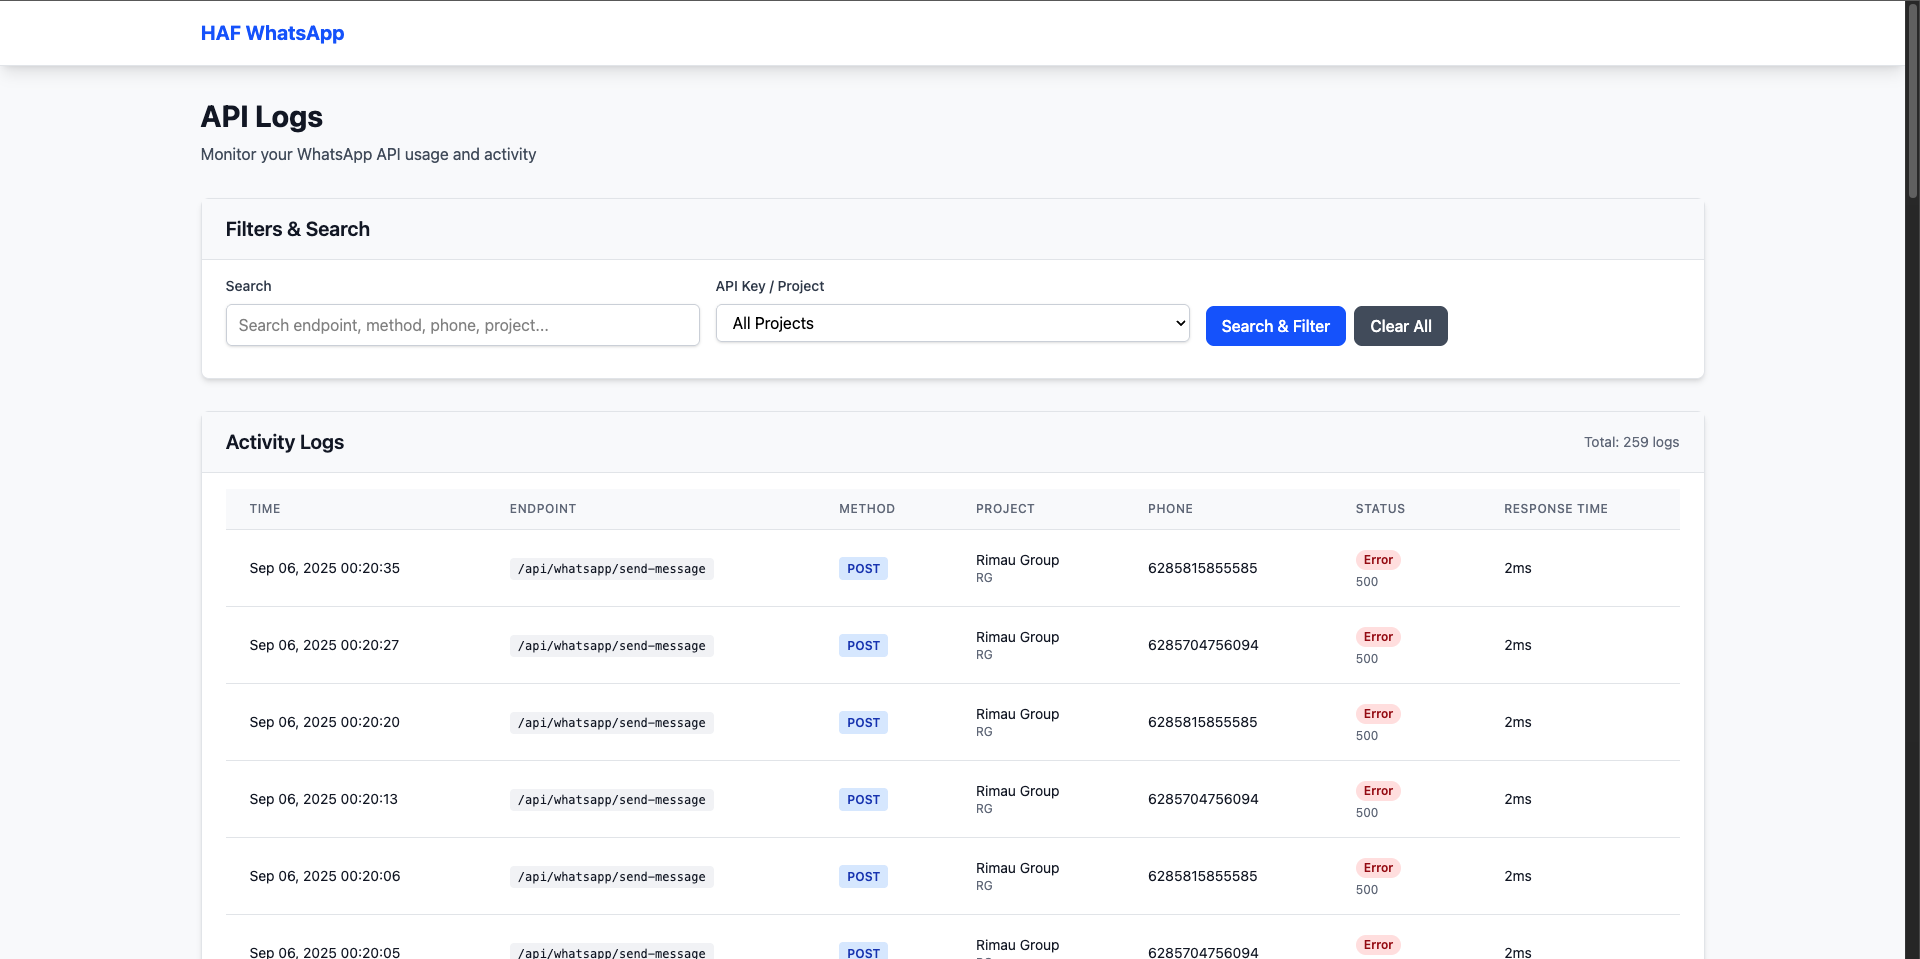Click the Error badge in the 00:20:06 row

[x=1377, y=868]
